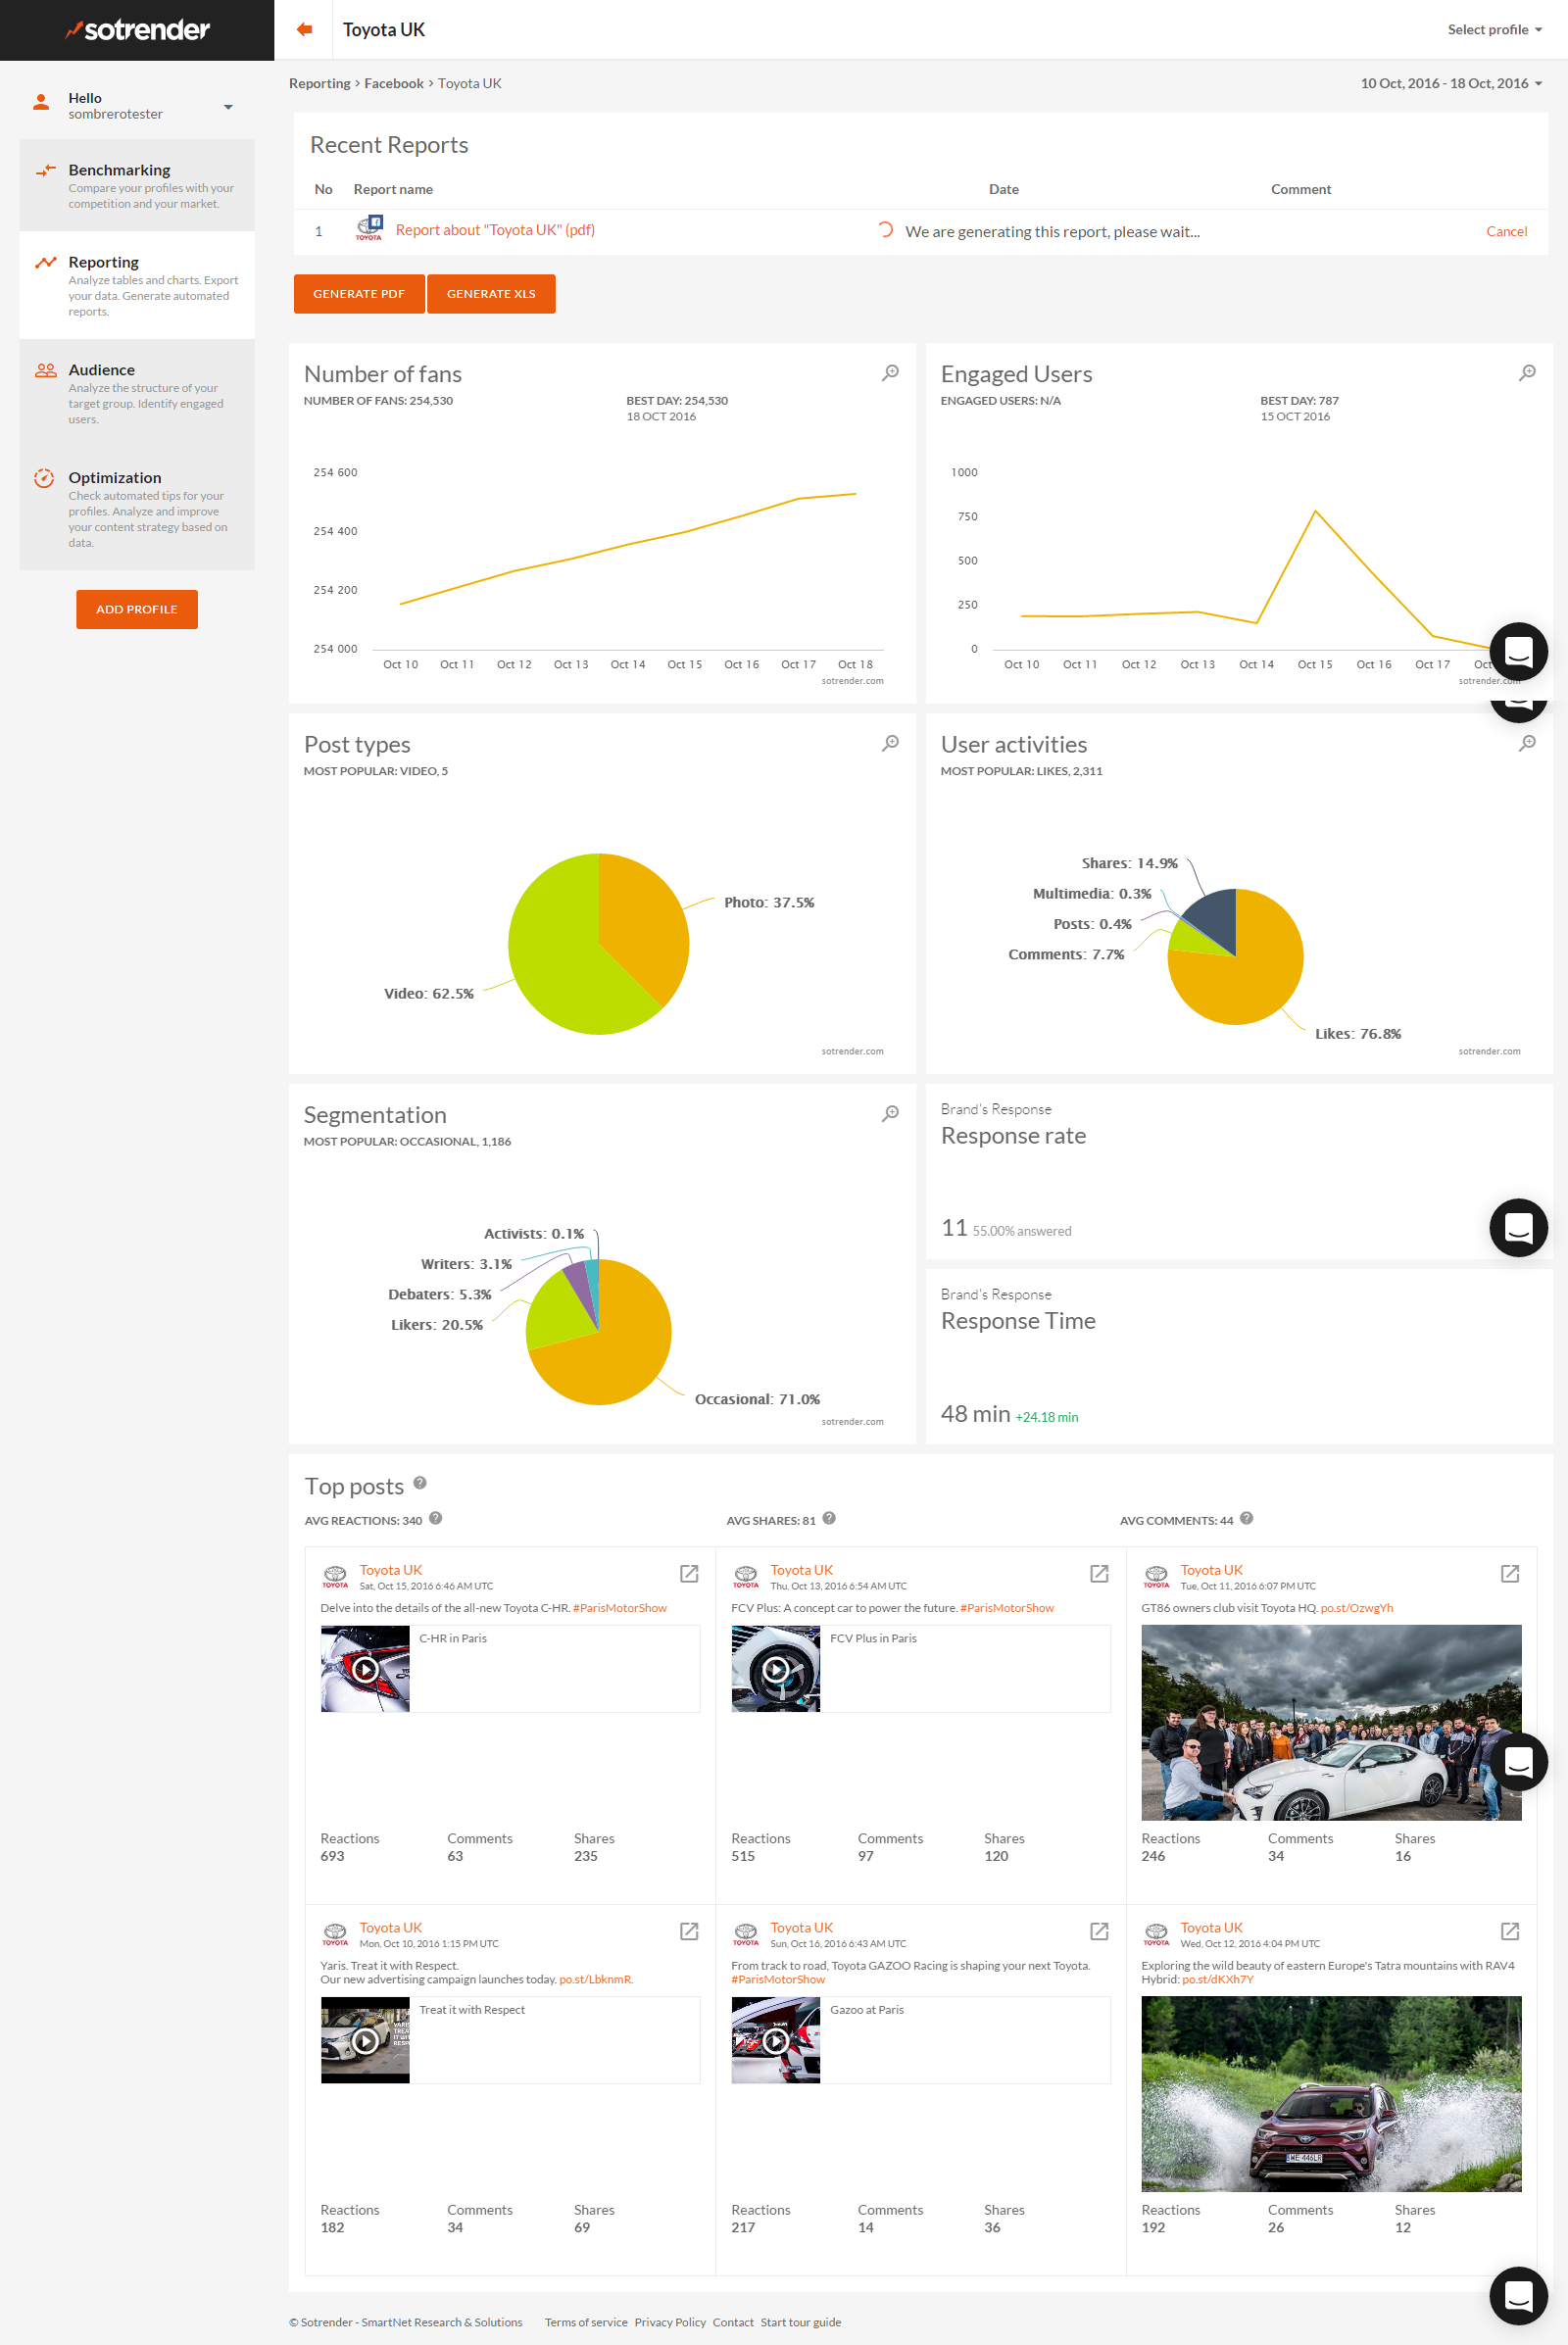Open GAZOO Racing post externally
The width and height of the screenshot is (1568, 2345).
click(1099, 1931)
